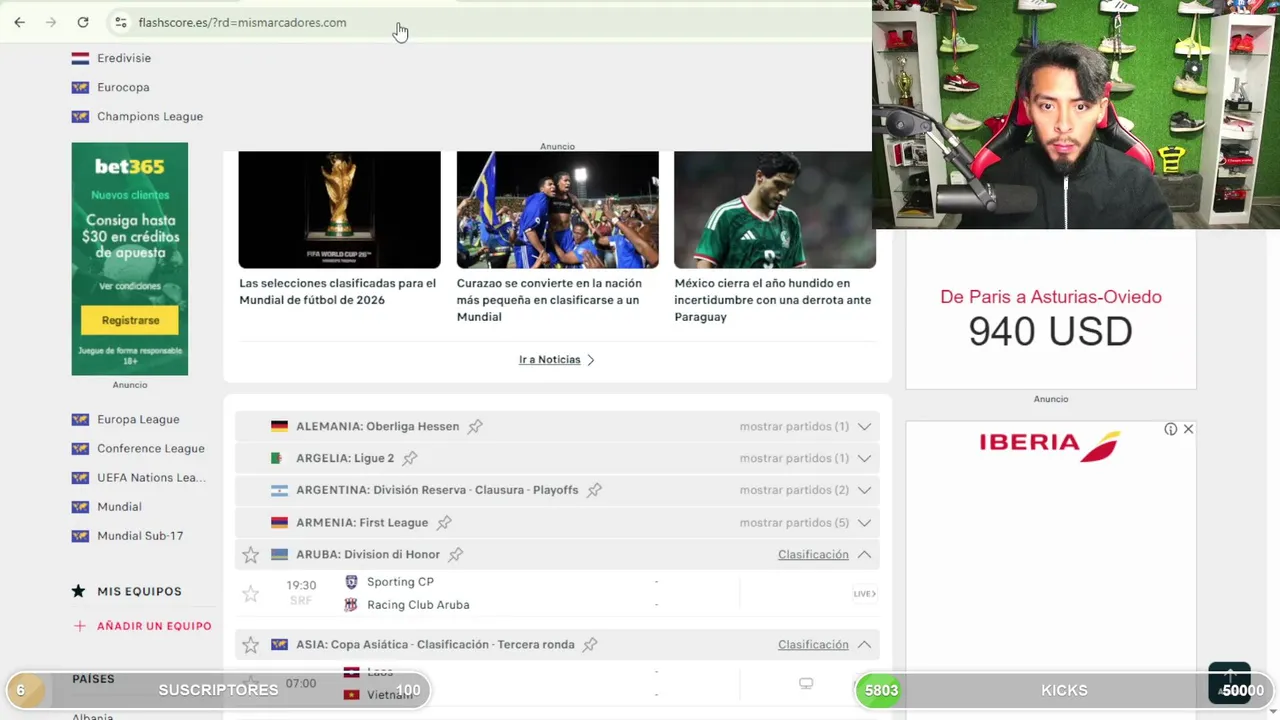Open Mundial Sub-17 in the sidebar
This screenshot has height=720, width=1280.
point(140,535)
